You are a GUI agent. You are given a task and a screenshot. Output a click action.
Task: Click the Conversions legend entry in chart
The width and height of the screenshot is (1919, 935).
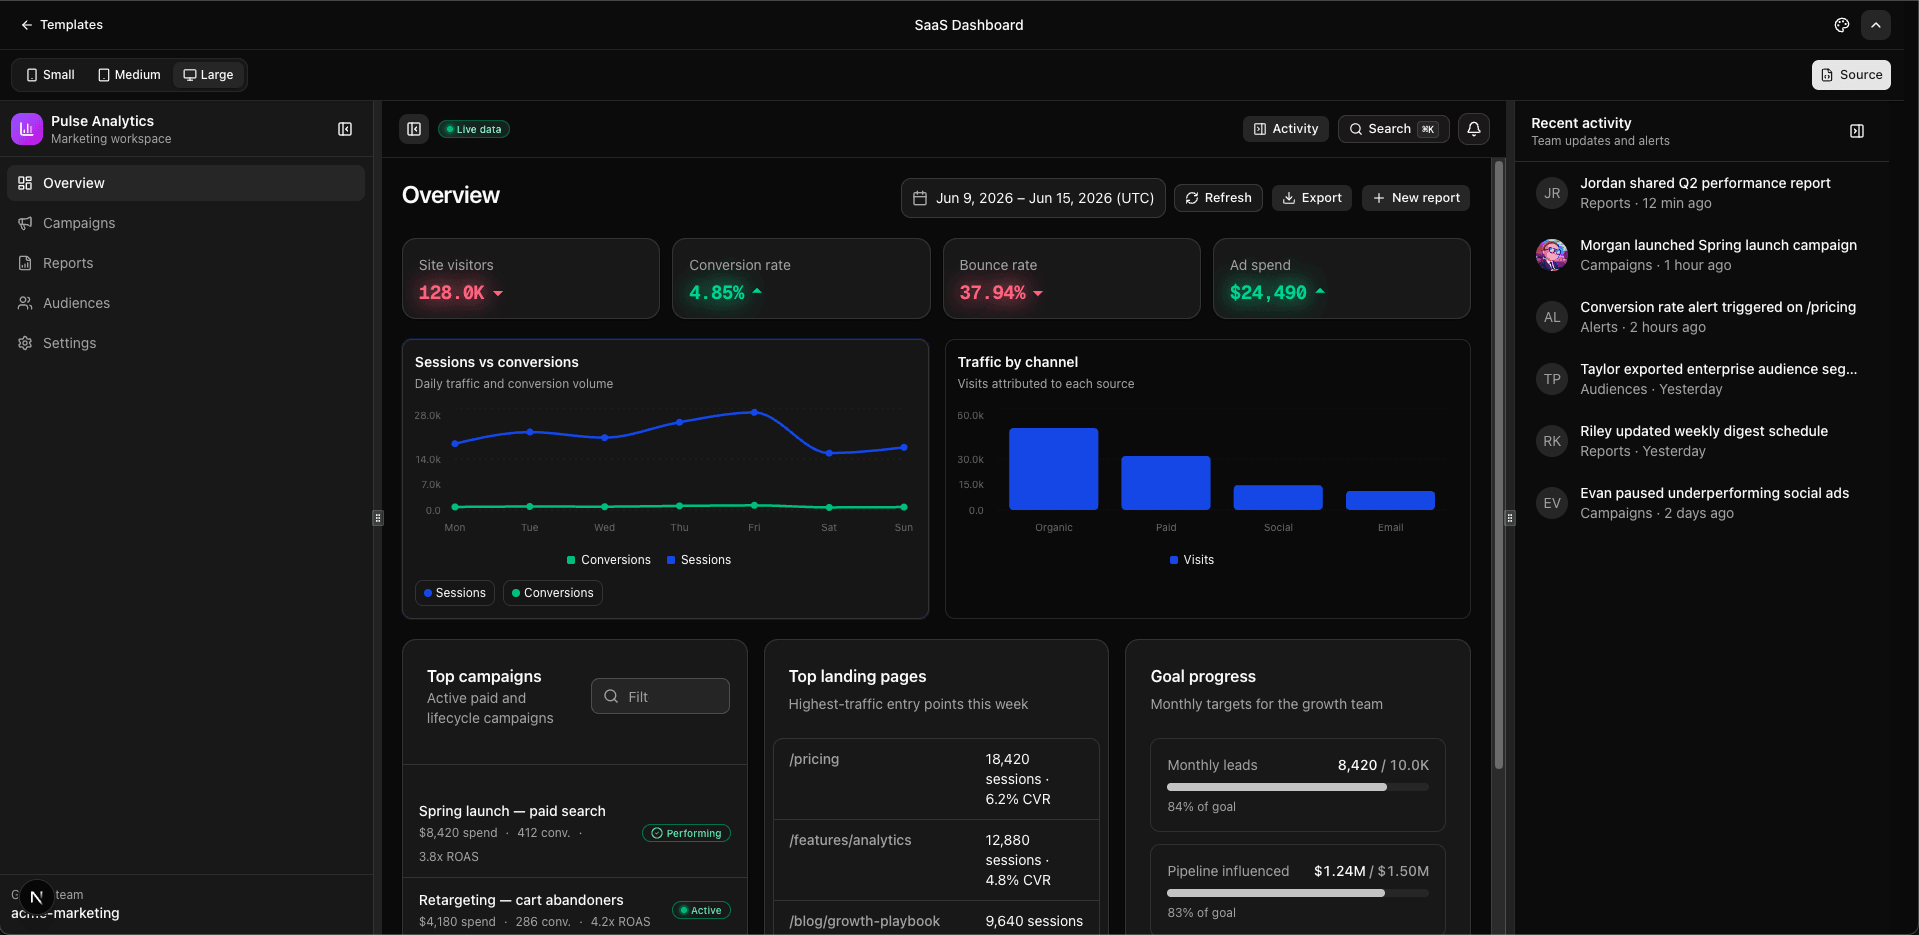tap(609, 560)
